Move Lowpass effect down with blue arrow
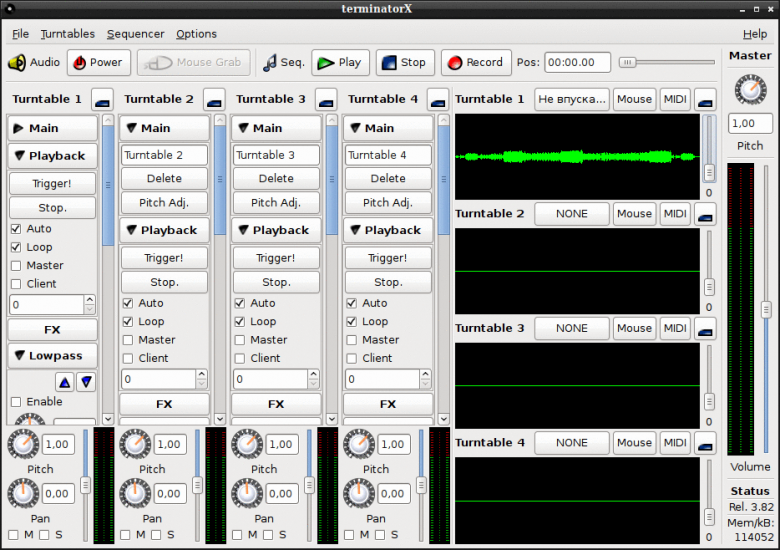This screenshot has height=550, width=780. pyautogui.click(x=86, y=382)
